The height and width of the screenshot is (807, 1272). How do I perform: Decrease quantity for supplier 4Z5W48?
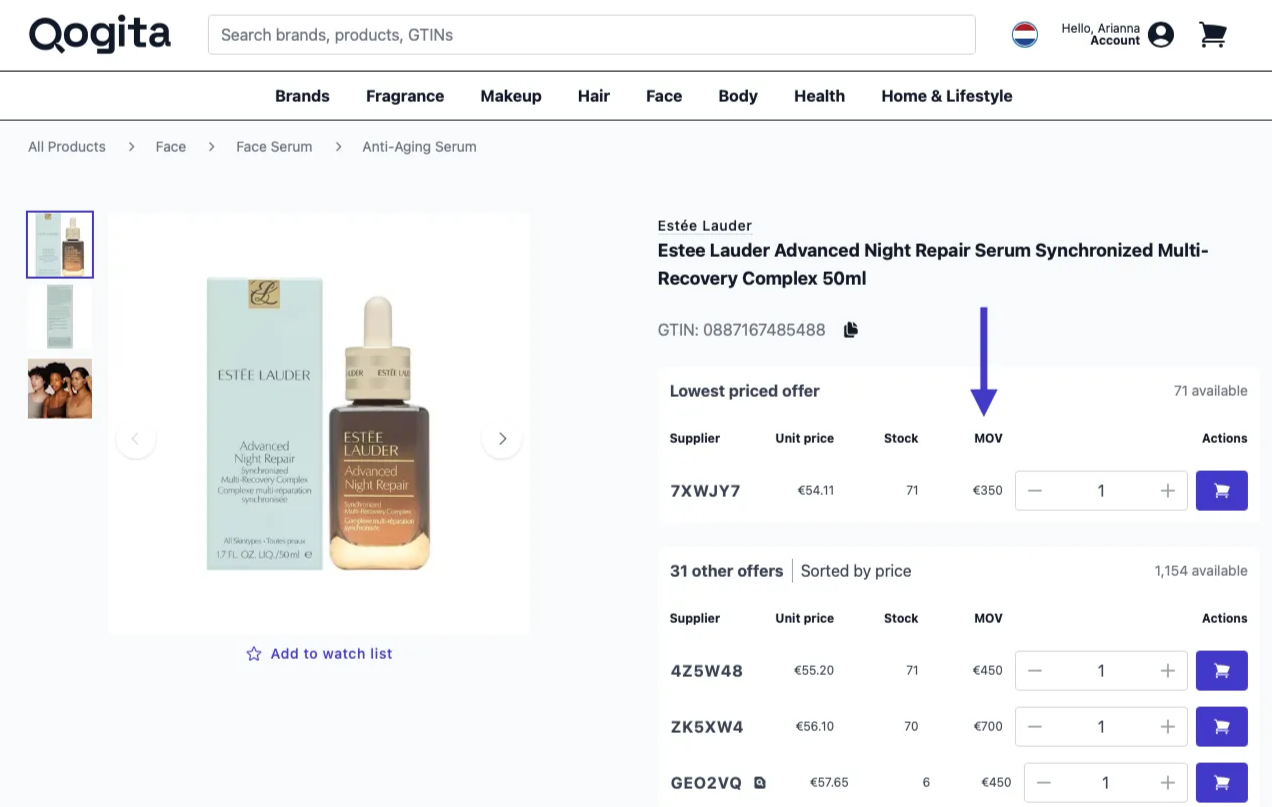point(1035,671)
